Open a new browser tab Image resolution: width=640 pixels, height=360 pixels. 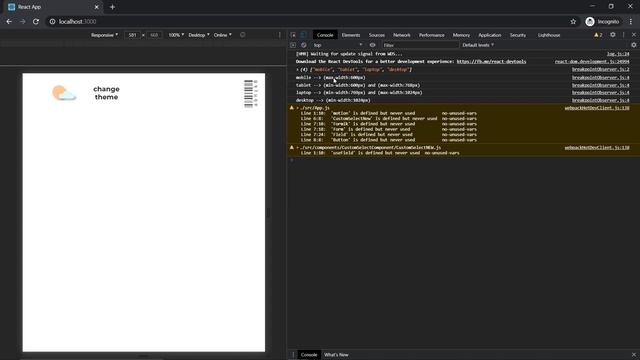(112, 7)
